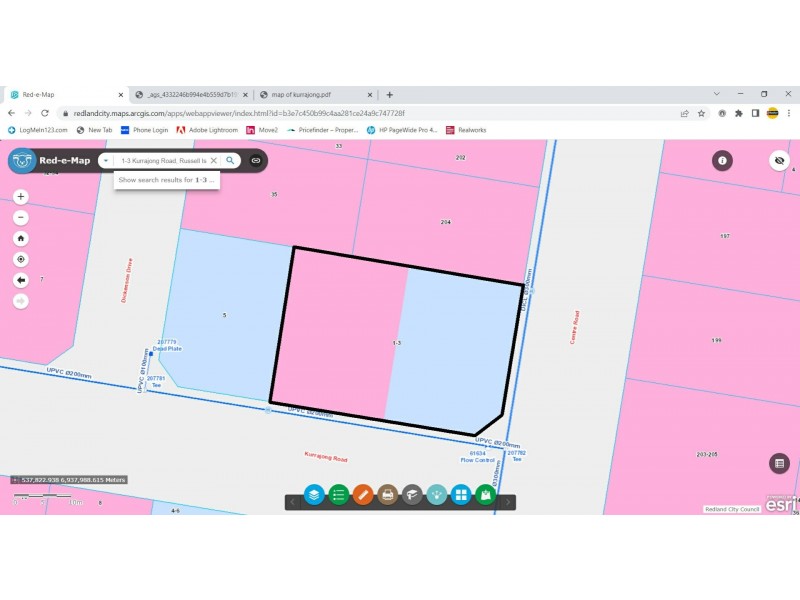Switch to the map of kurrajong.pdf tab
The height and width of the screenshot is (600, 800).
(312, 95)
